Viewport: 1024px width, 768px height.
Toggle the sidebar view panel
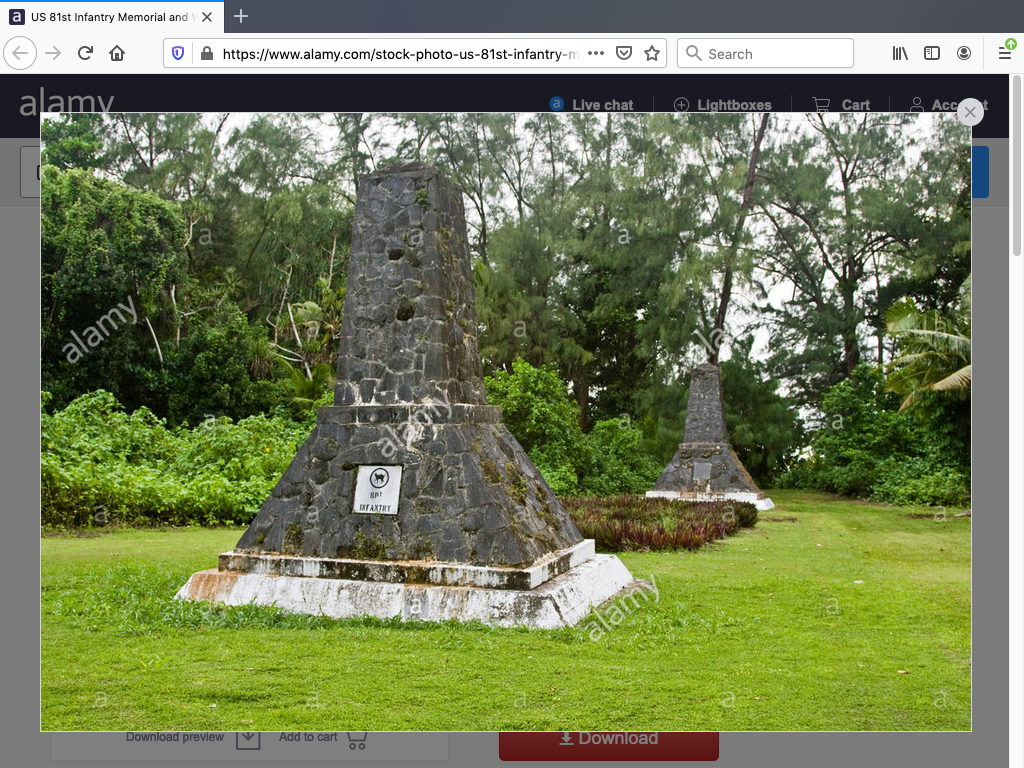point(932,54)
